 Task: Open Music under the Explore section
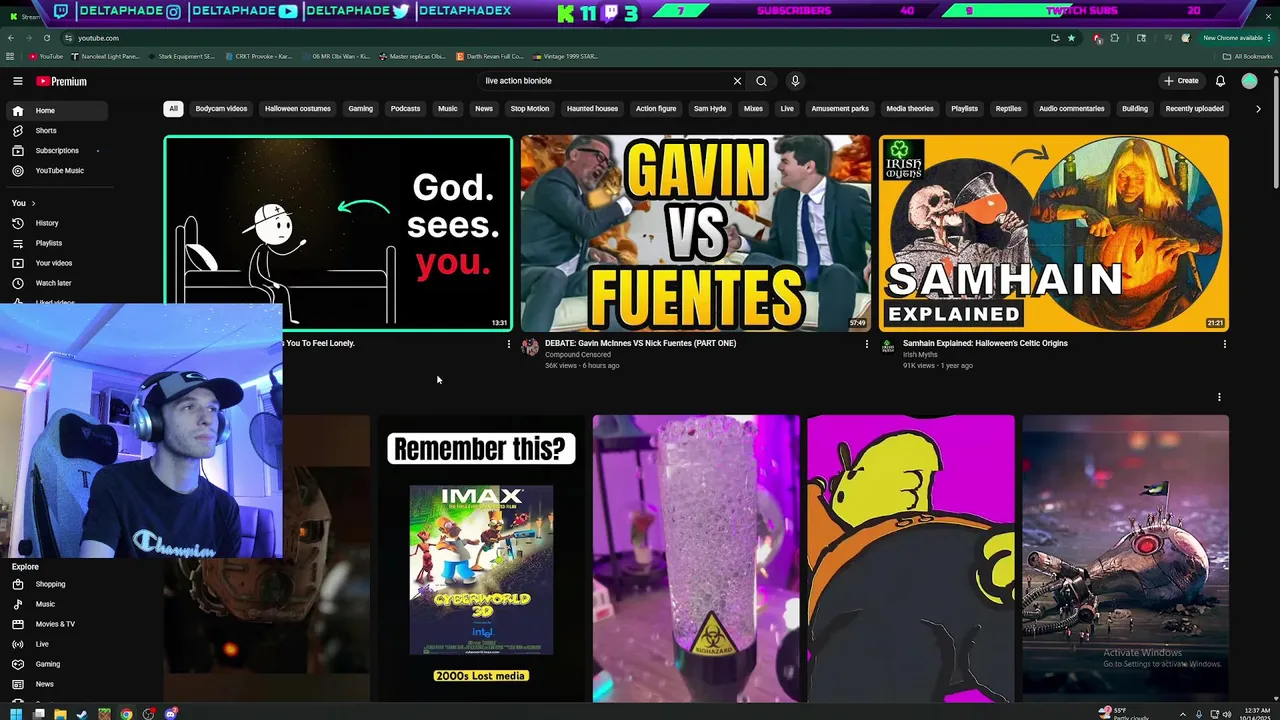coord(58,604)
